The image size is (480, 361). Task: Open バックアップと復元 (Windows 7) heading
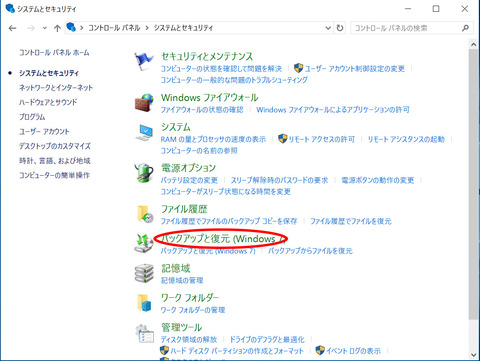point(223,239)
